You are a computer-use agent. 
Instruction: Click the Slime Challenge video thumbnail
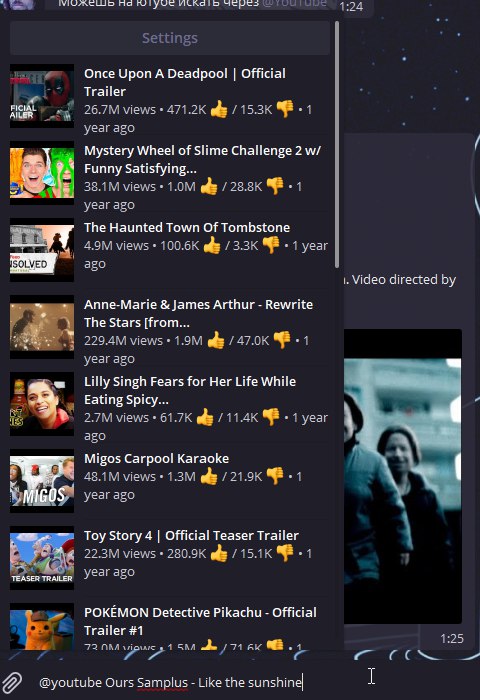[42, 173]
